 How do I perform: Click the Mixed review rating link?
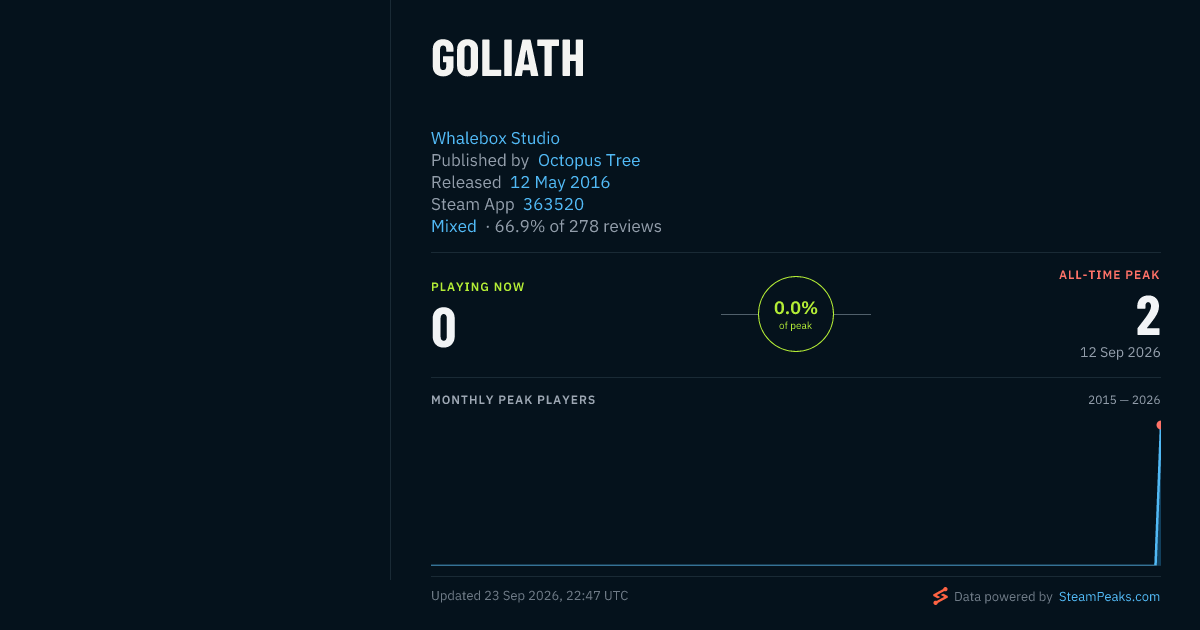click(454, 226)
